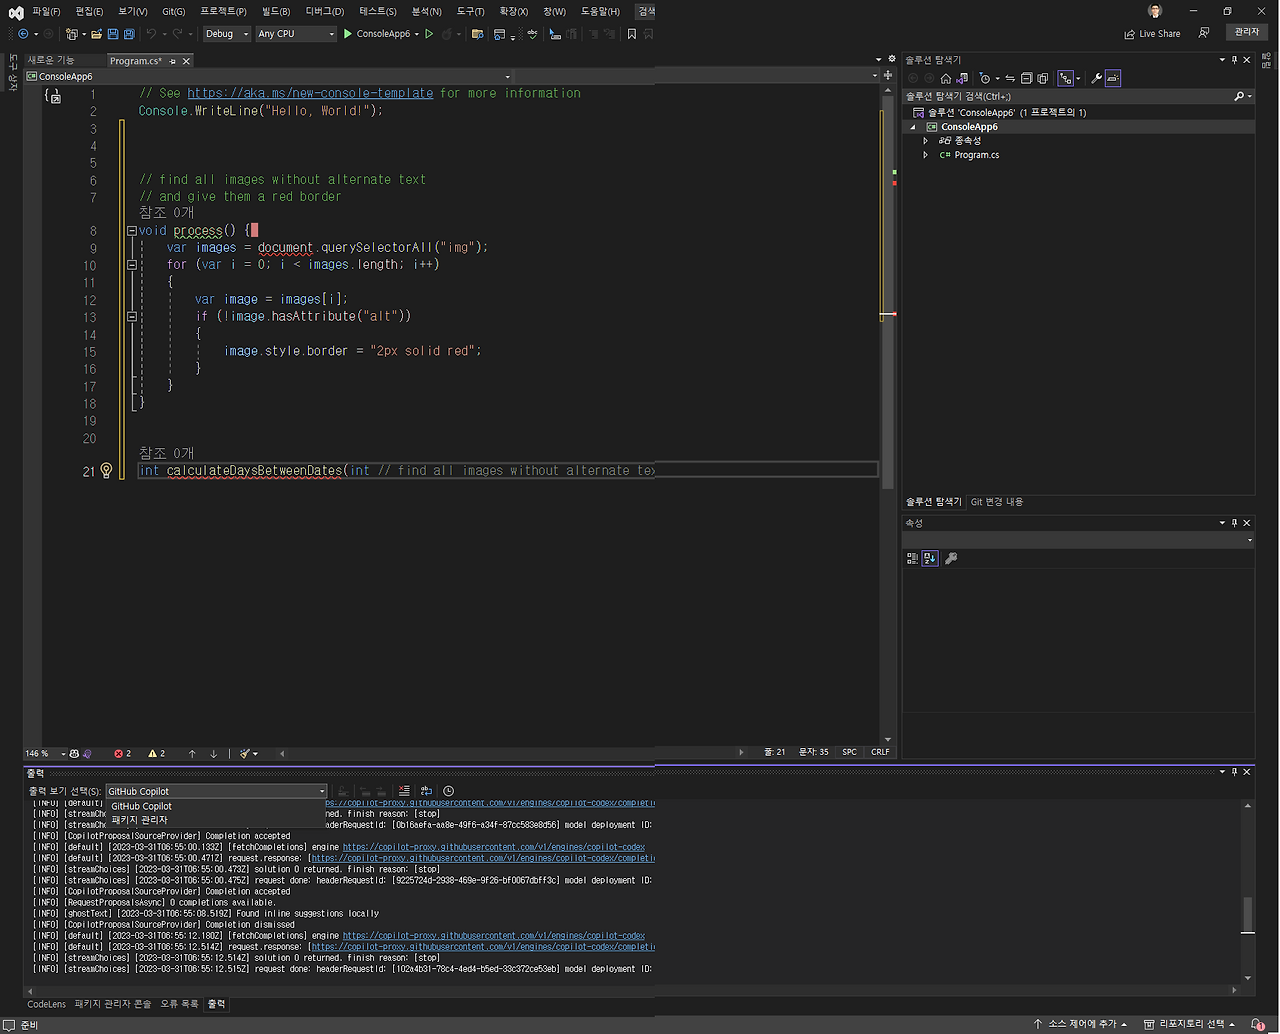This screenshot has width=1280, height=1034.
Task: Undo last edit with the undo arrow
Action: (x=152, y=33)
